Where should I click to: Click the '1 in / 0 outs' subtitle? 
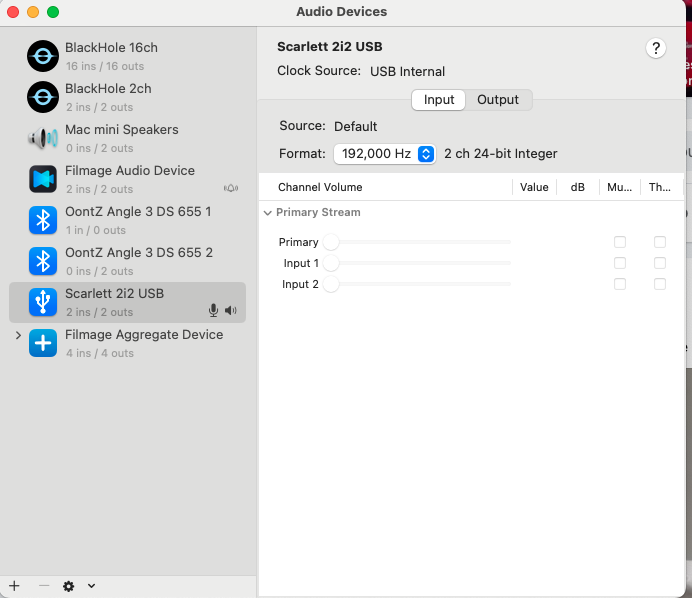pyautogui.click(x=96, y=230)
